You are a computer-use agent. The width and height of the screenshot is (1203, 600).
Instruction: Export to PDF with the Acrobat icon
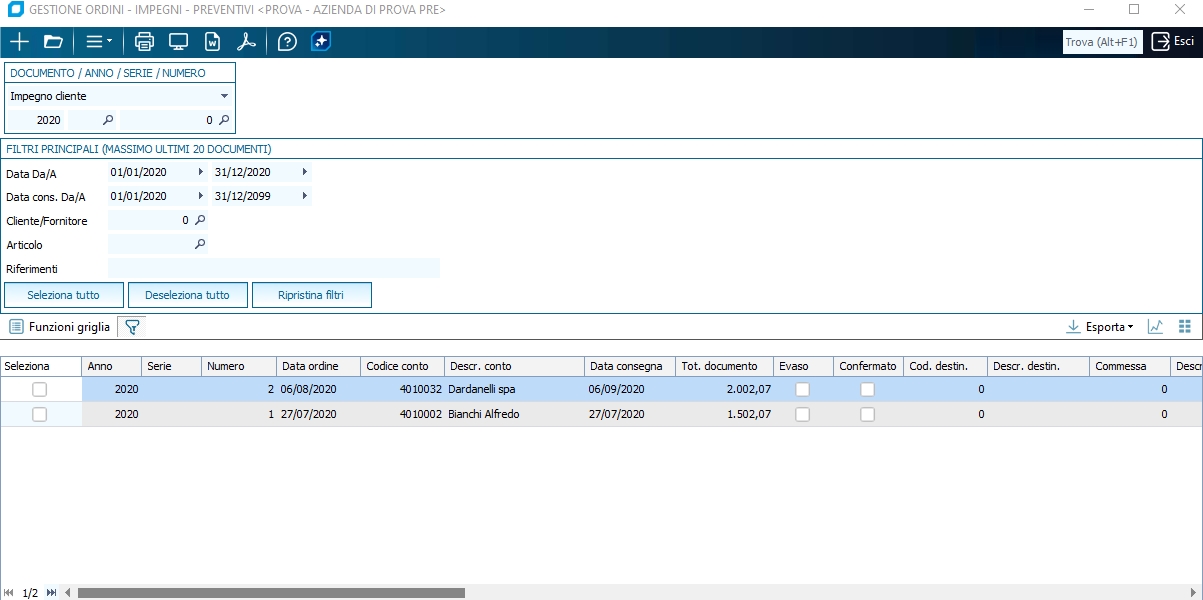(246, 42)
